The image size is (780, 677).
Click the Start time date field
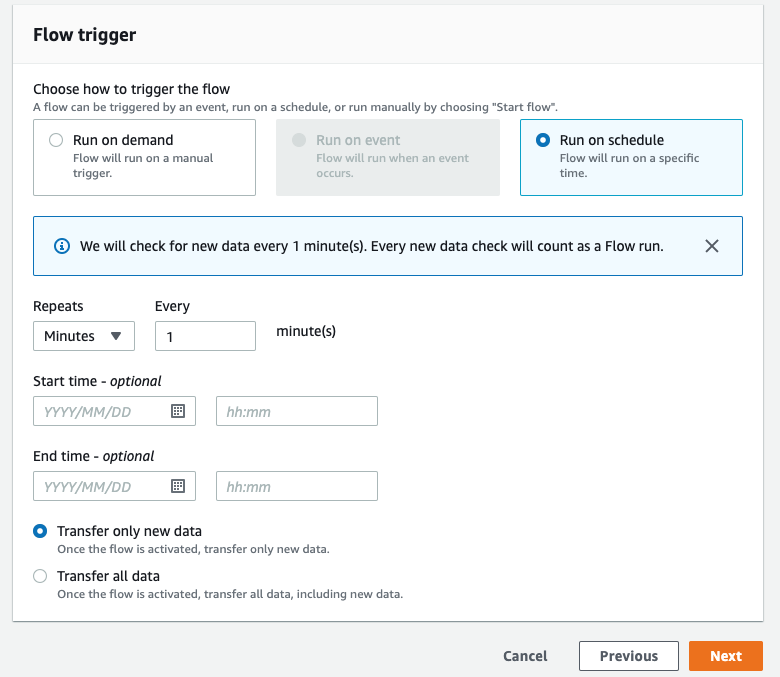(x=114, y=411)
